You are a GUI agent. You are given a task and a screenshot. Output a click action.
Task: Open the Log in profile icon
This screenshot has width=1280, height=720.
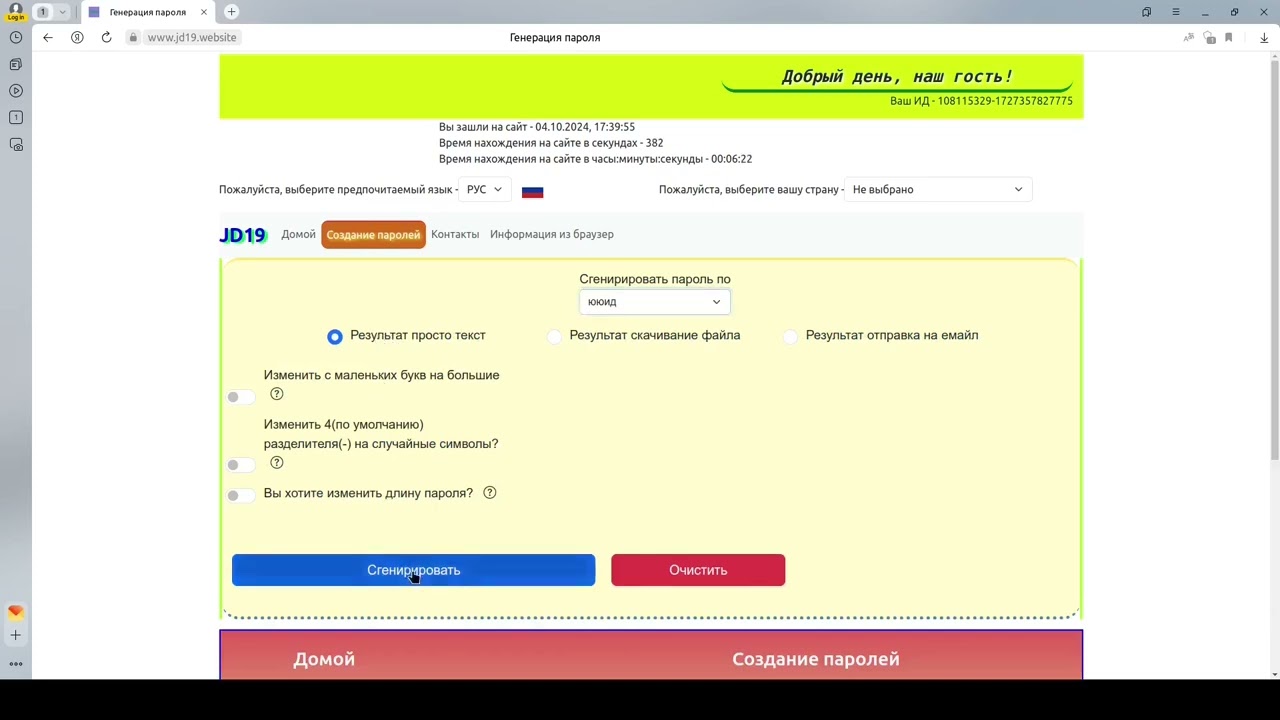pos(15,11)
